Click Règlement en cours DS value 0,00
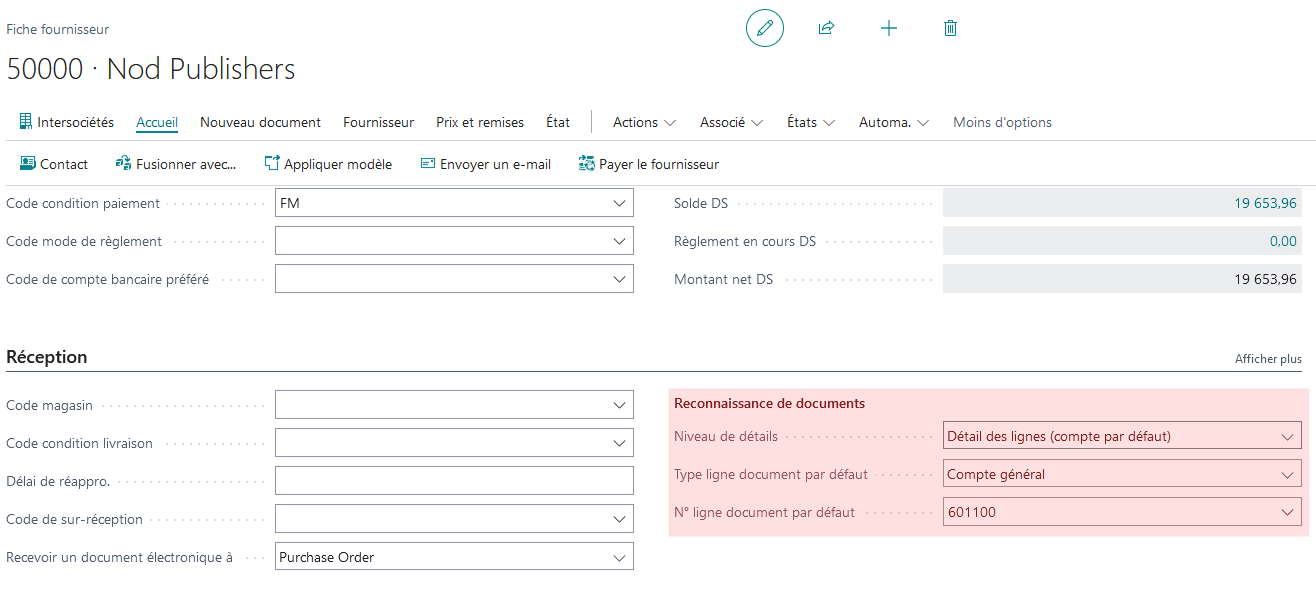 click(x=1283, y=241)
